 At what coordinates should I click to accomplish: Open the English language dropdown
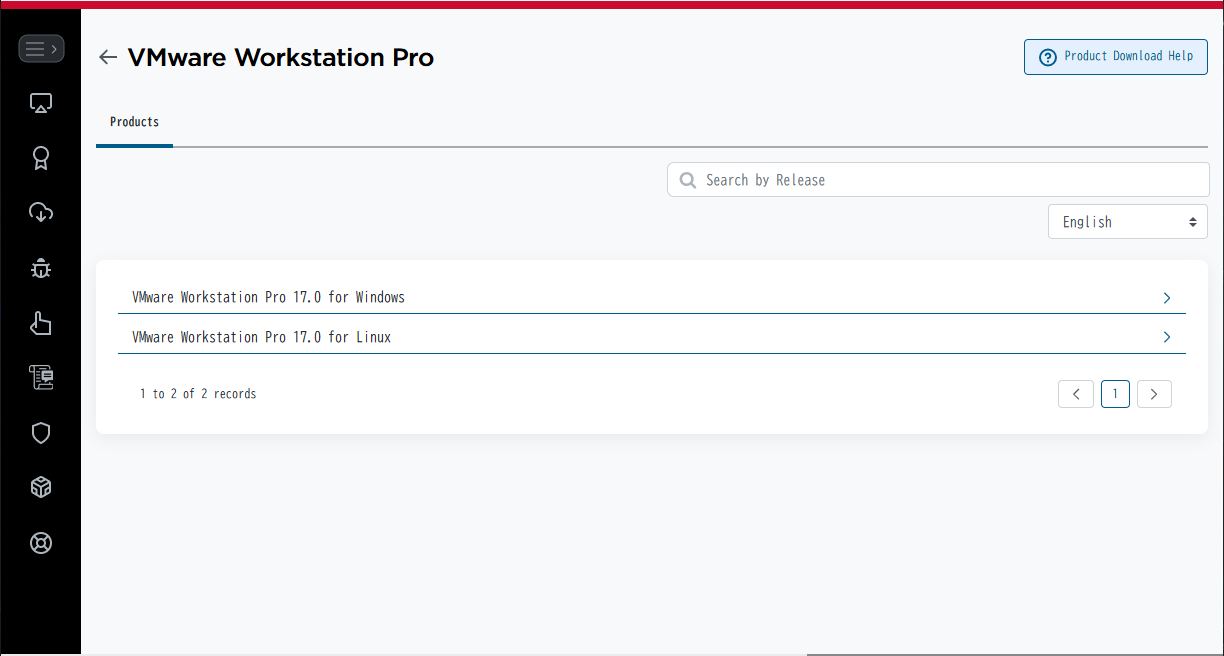1127,222
